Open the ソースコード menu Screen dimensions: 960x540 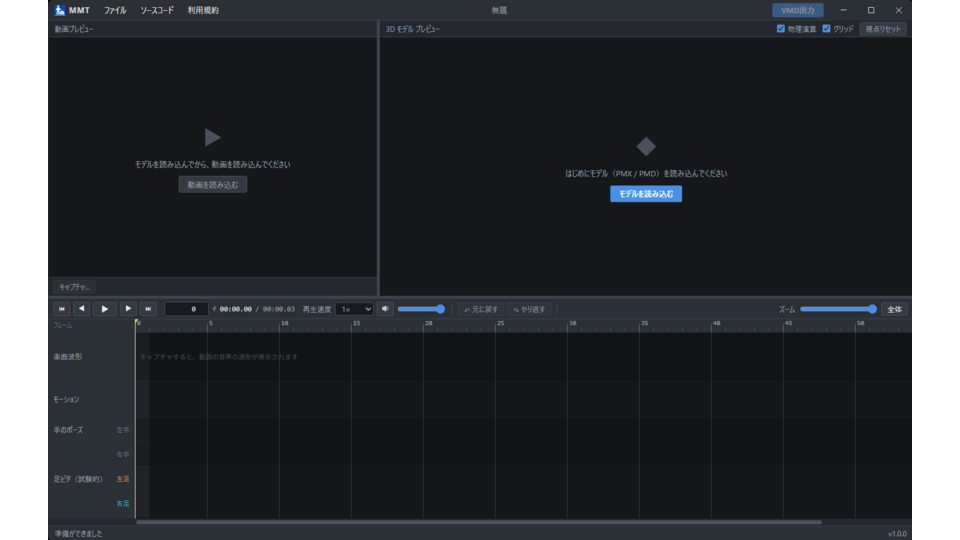click(x=157, y=10)
